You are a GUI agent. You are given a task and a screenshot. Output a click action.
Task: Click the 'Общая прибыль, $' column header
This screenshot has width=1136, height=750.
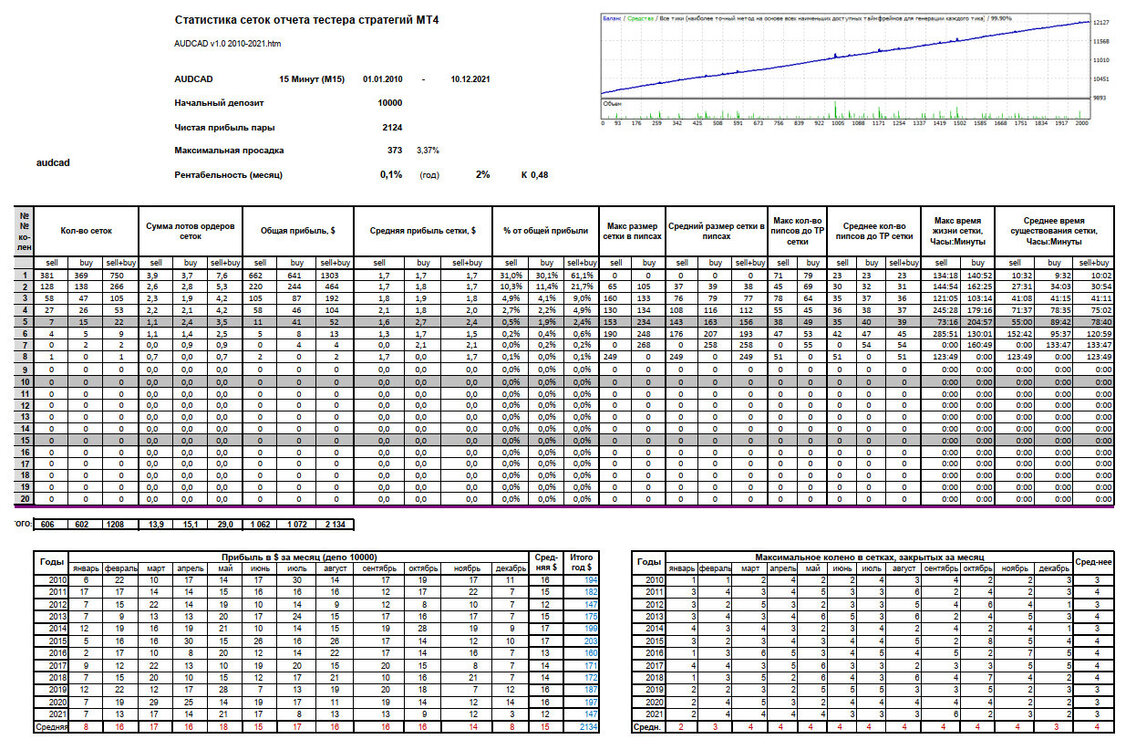click(298, 231)
